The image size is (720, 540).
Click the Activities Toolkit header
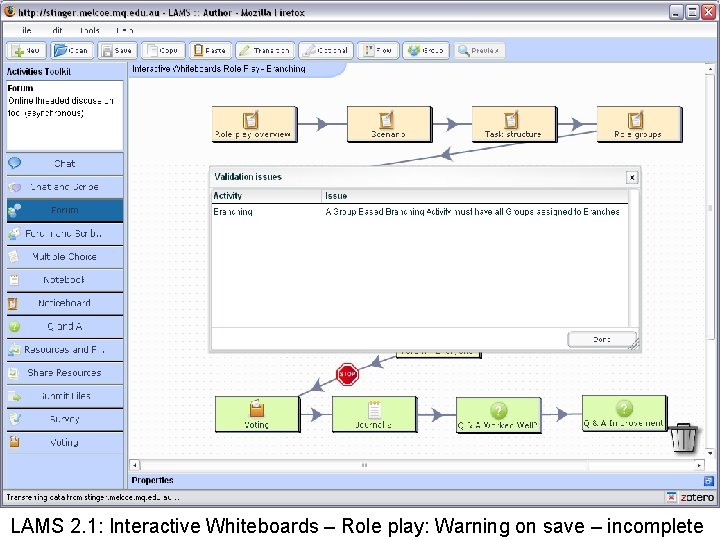[x=39, y=72]
